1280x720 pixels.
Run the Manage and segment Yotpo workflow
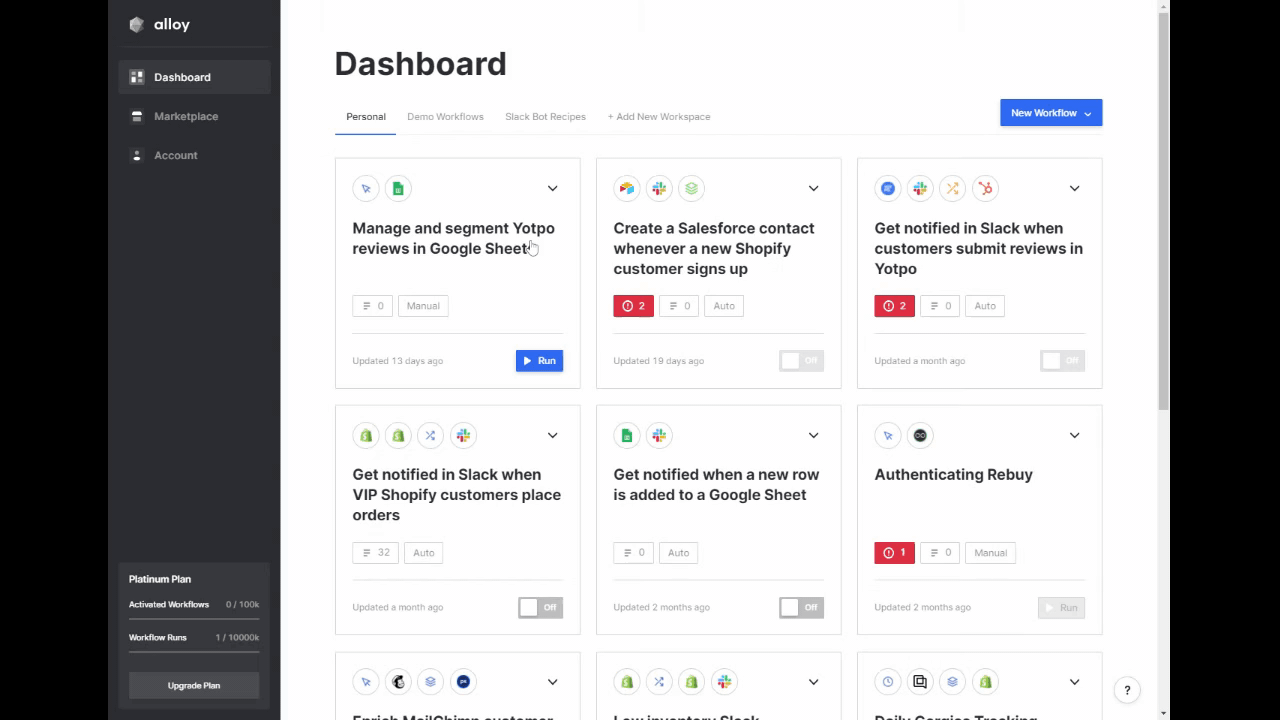pyautogui.click(x=540, y=361)
